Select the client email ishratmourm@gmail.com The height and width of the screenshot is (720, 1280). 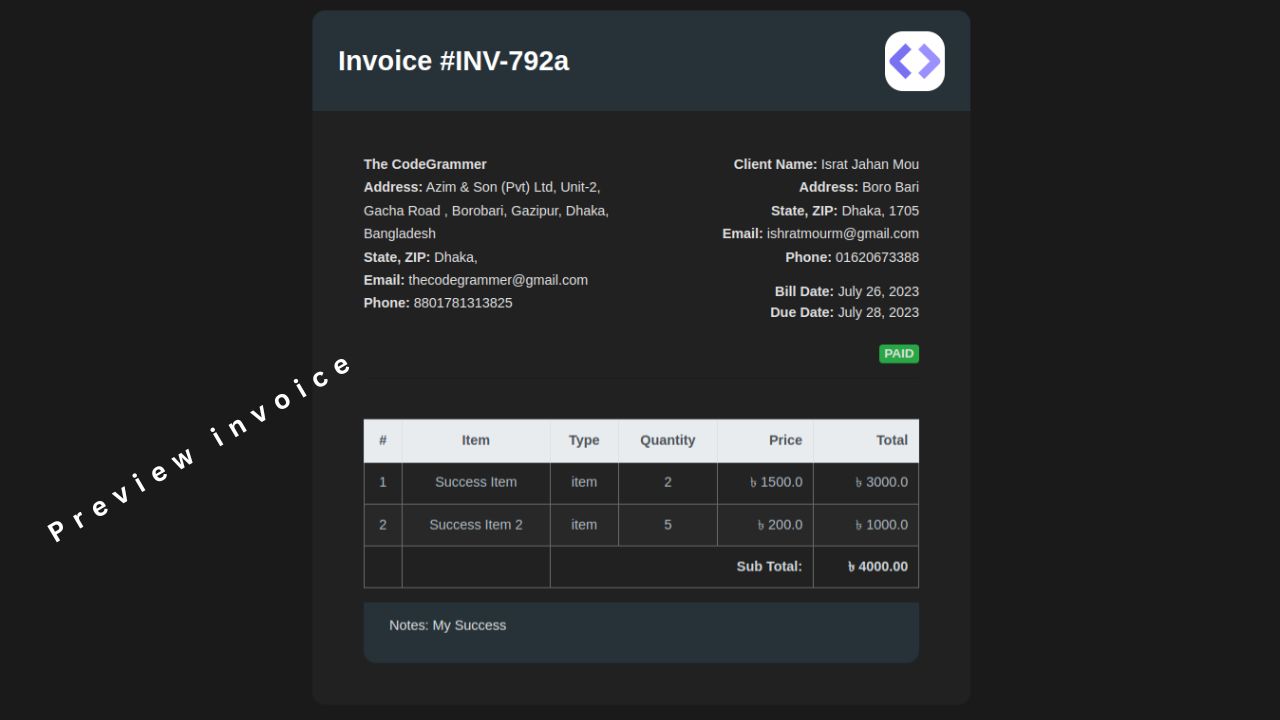tap(843, 234)
